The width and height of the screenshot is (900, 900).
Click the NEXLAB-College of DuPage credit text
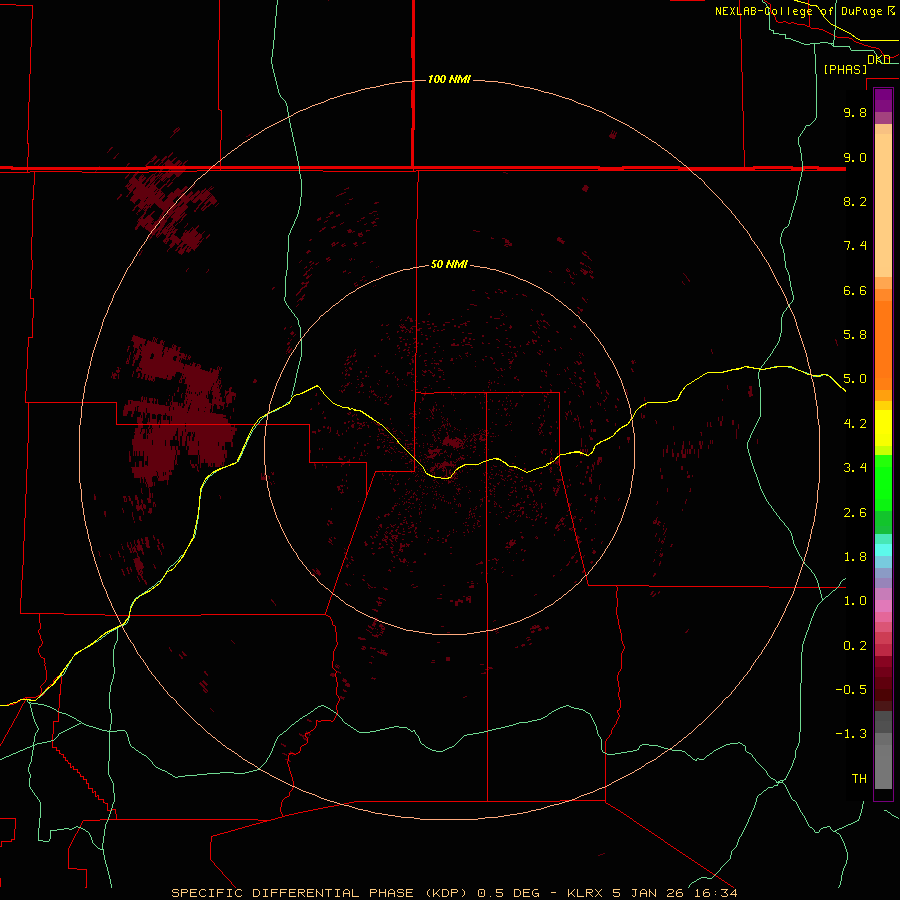click(798, 11)
